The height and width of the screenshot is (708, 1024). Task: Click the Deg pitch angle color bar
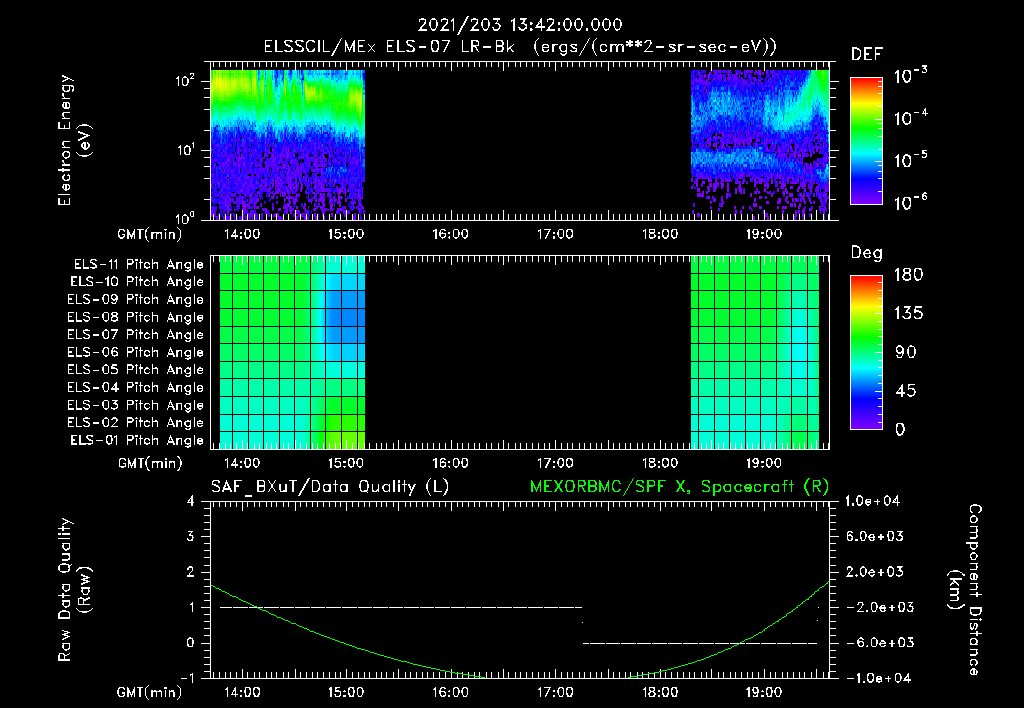[867, 352]
